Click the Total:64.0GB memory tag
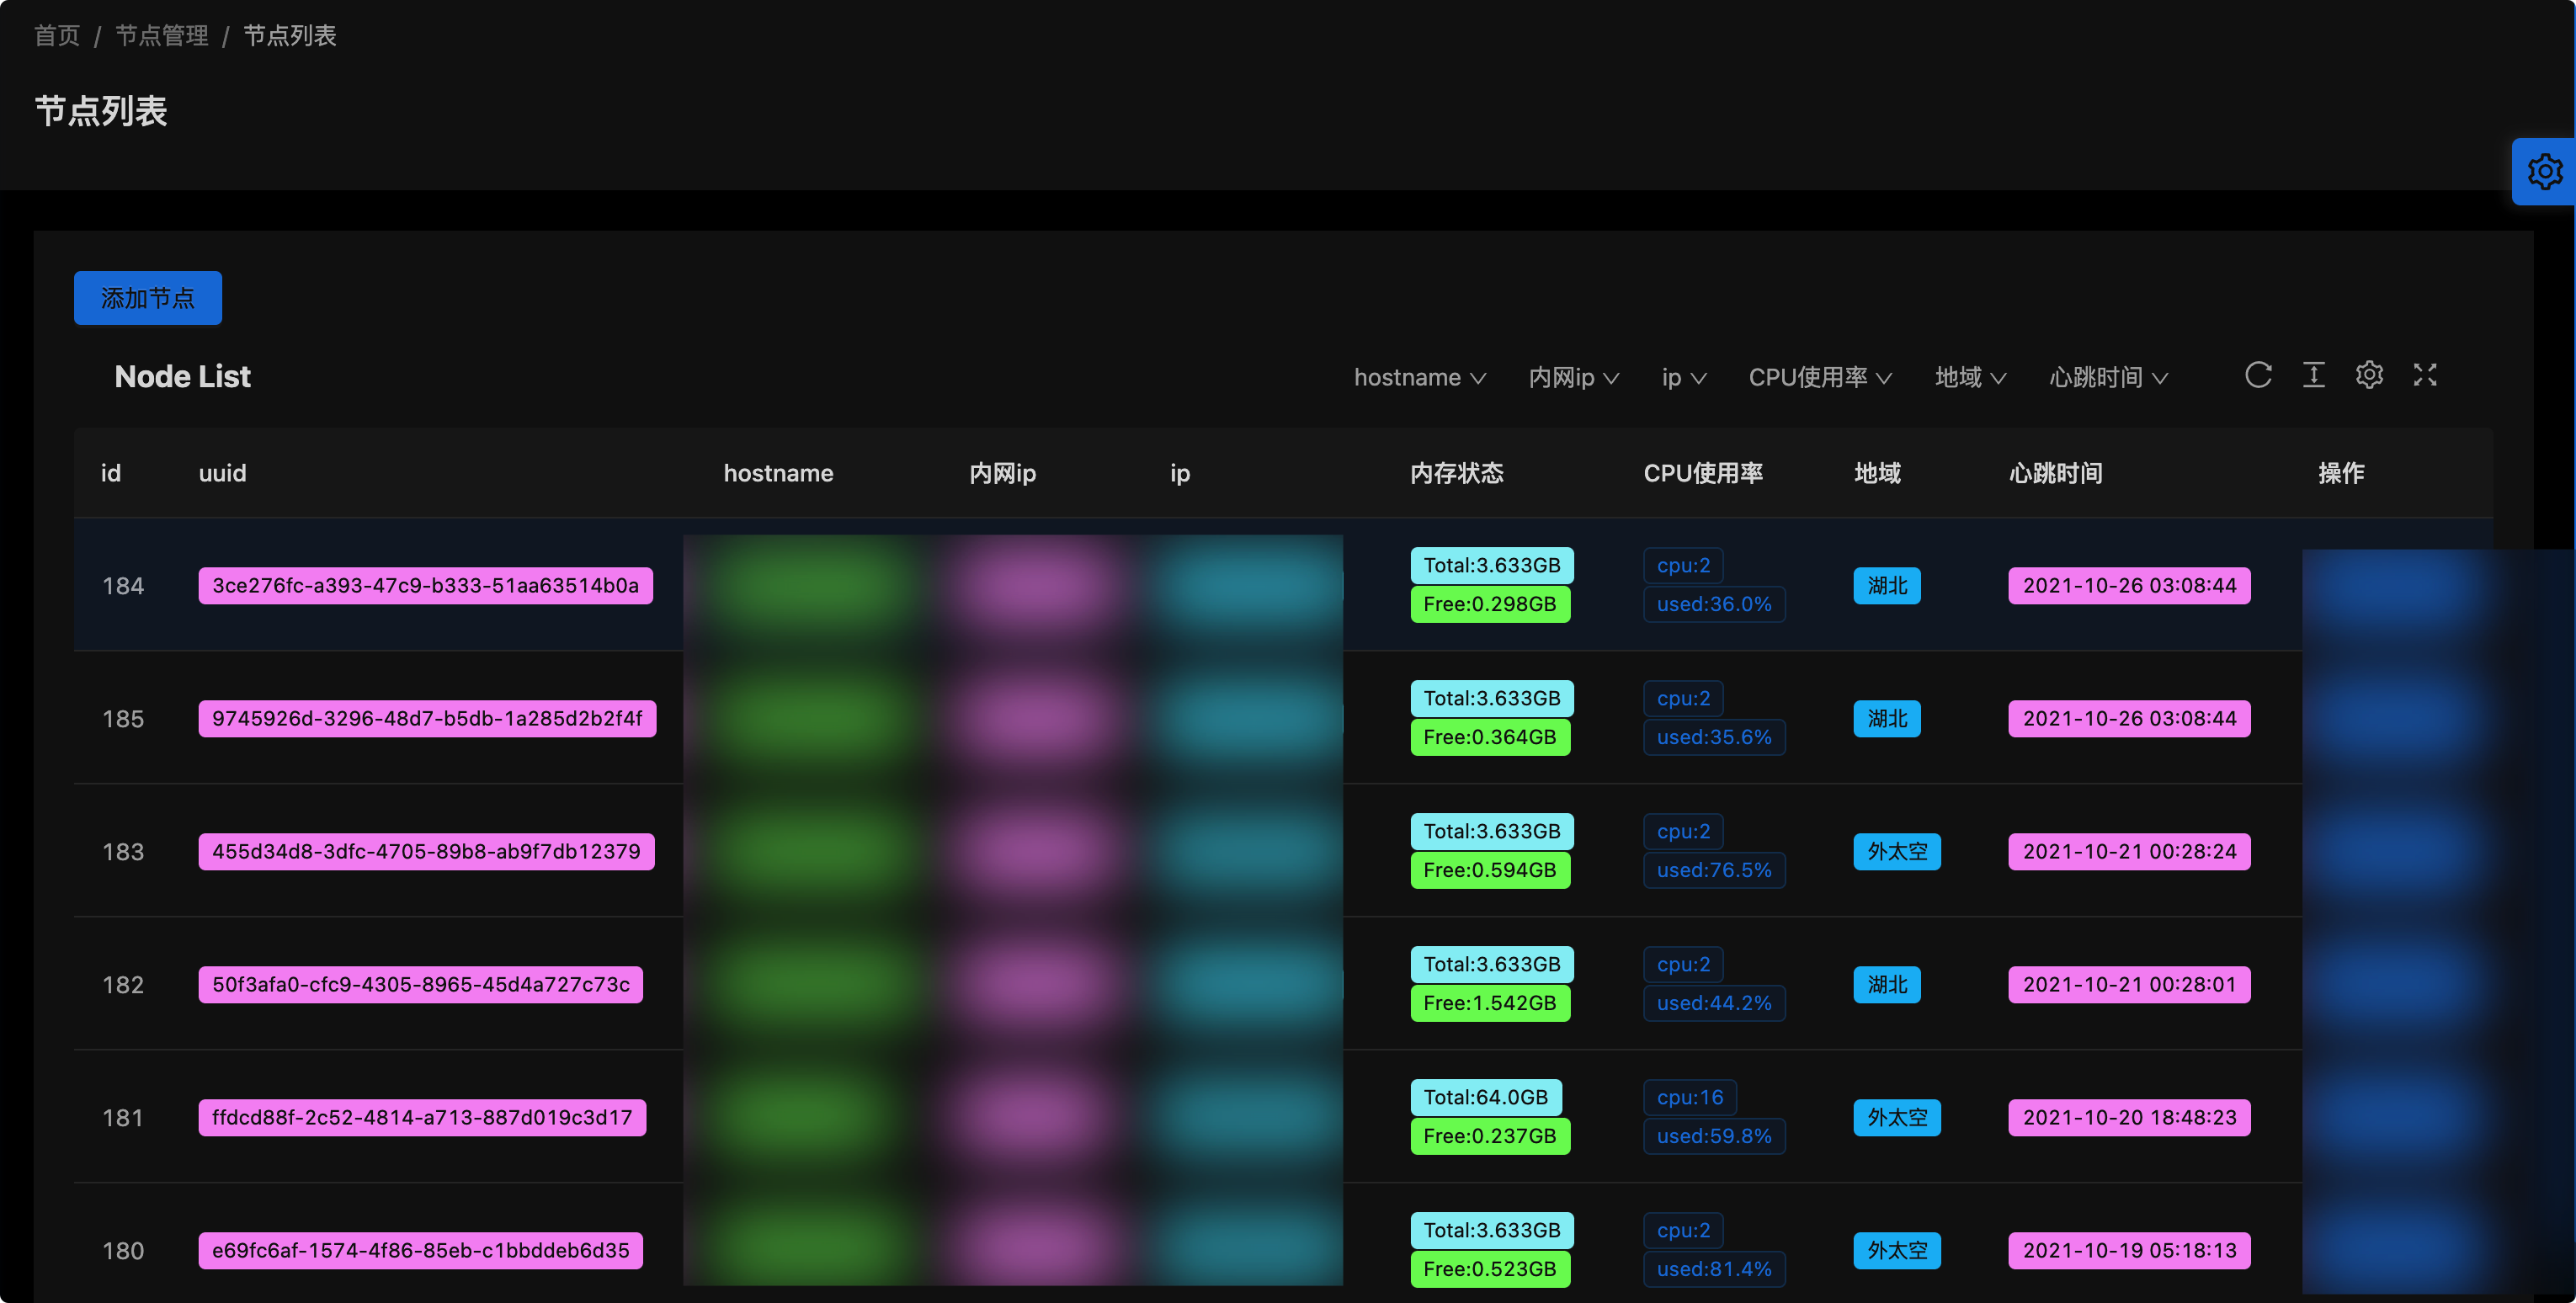Viewport: 2576px width, 1303px height. (x=1485, y=1097)
